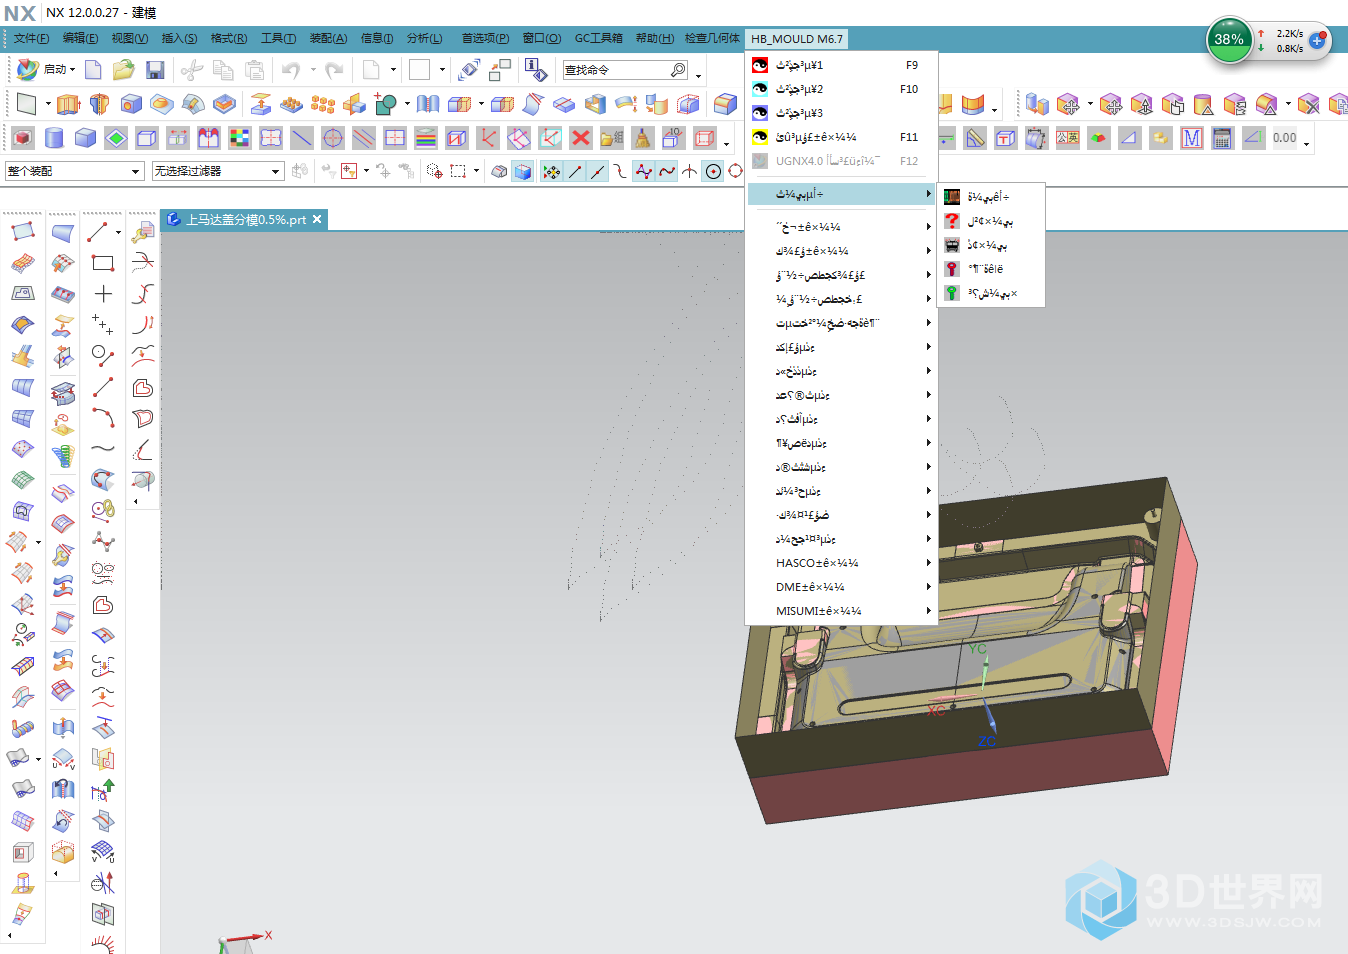
Task: Toggle the Enable Snap Point button
Action: [551, 171]
